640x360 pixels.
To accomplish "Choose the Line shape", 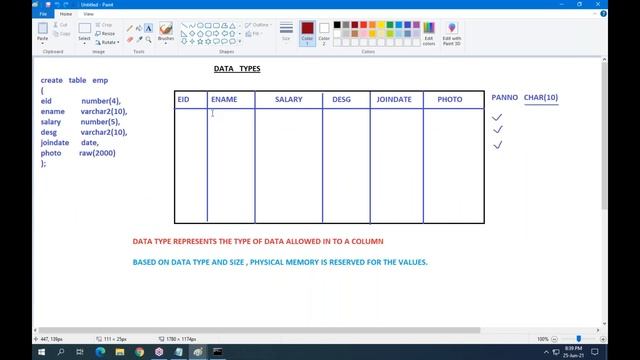I will [x=184, y=25].
